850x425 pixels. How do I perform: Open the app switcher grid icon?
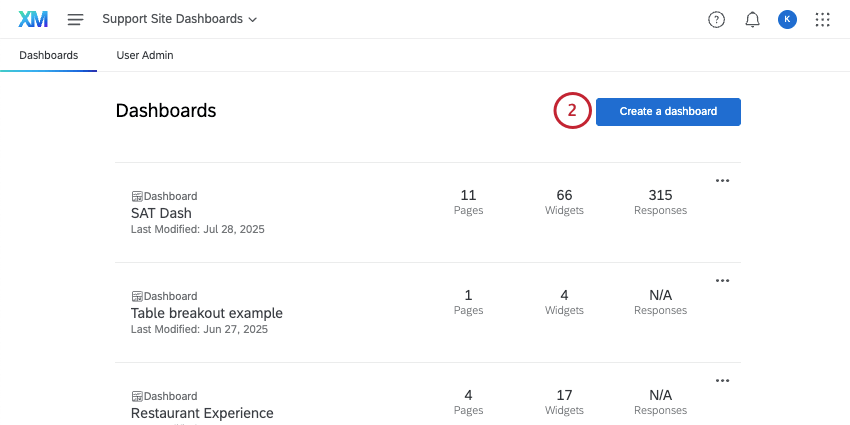[x=822, y=19]
